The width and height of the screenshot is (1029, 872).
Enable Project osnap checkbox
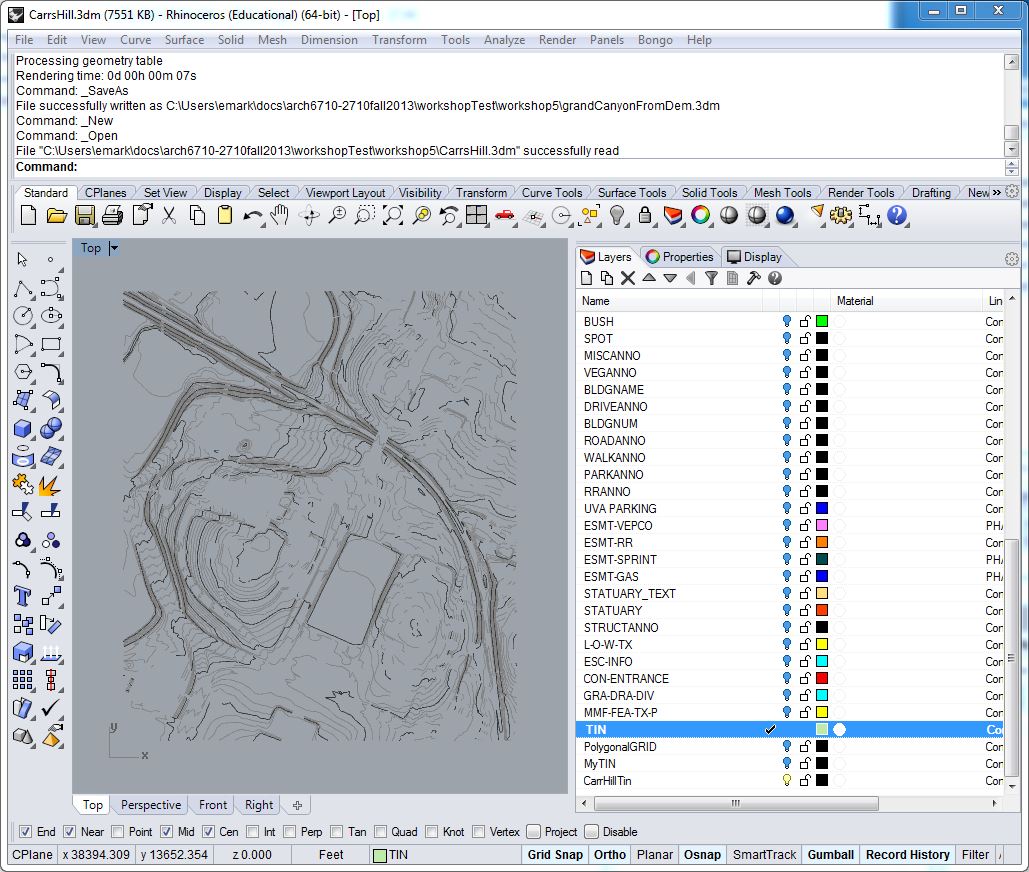pos(534,832)
